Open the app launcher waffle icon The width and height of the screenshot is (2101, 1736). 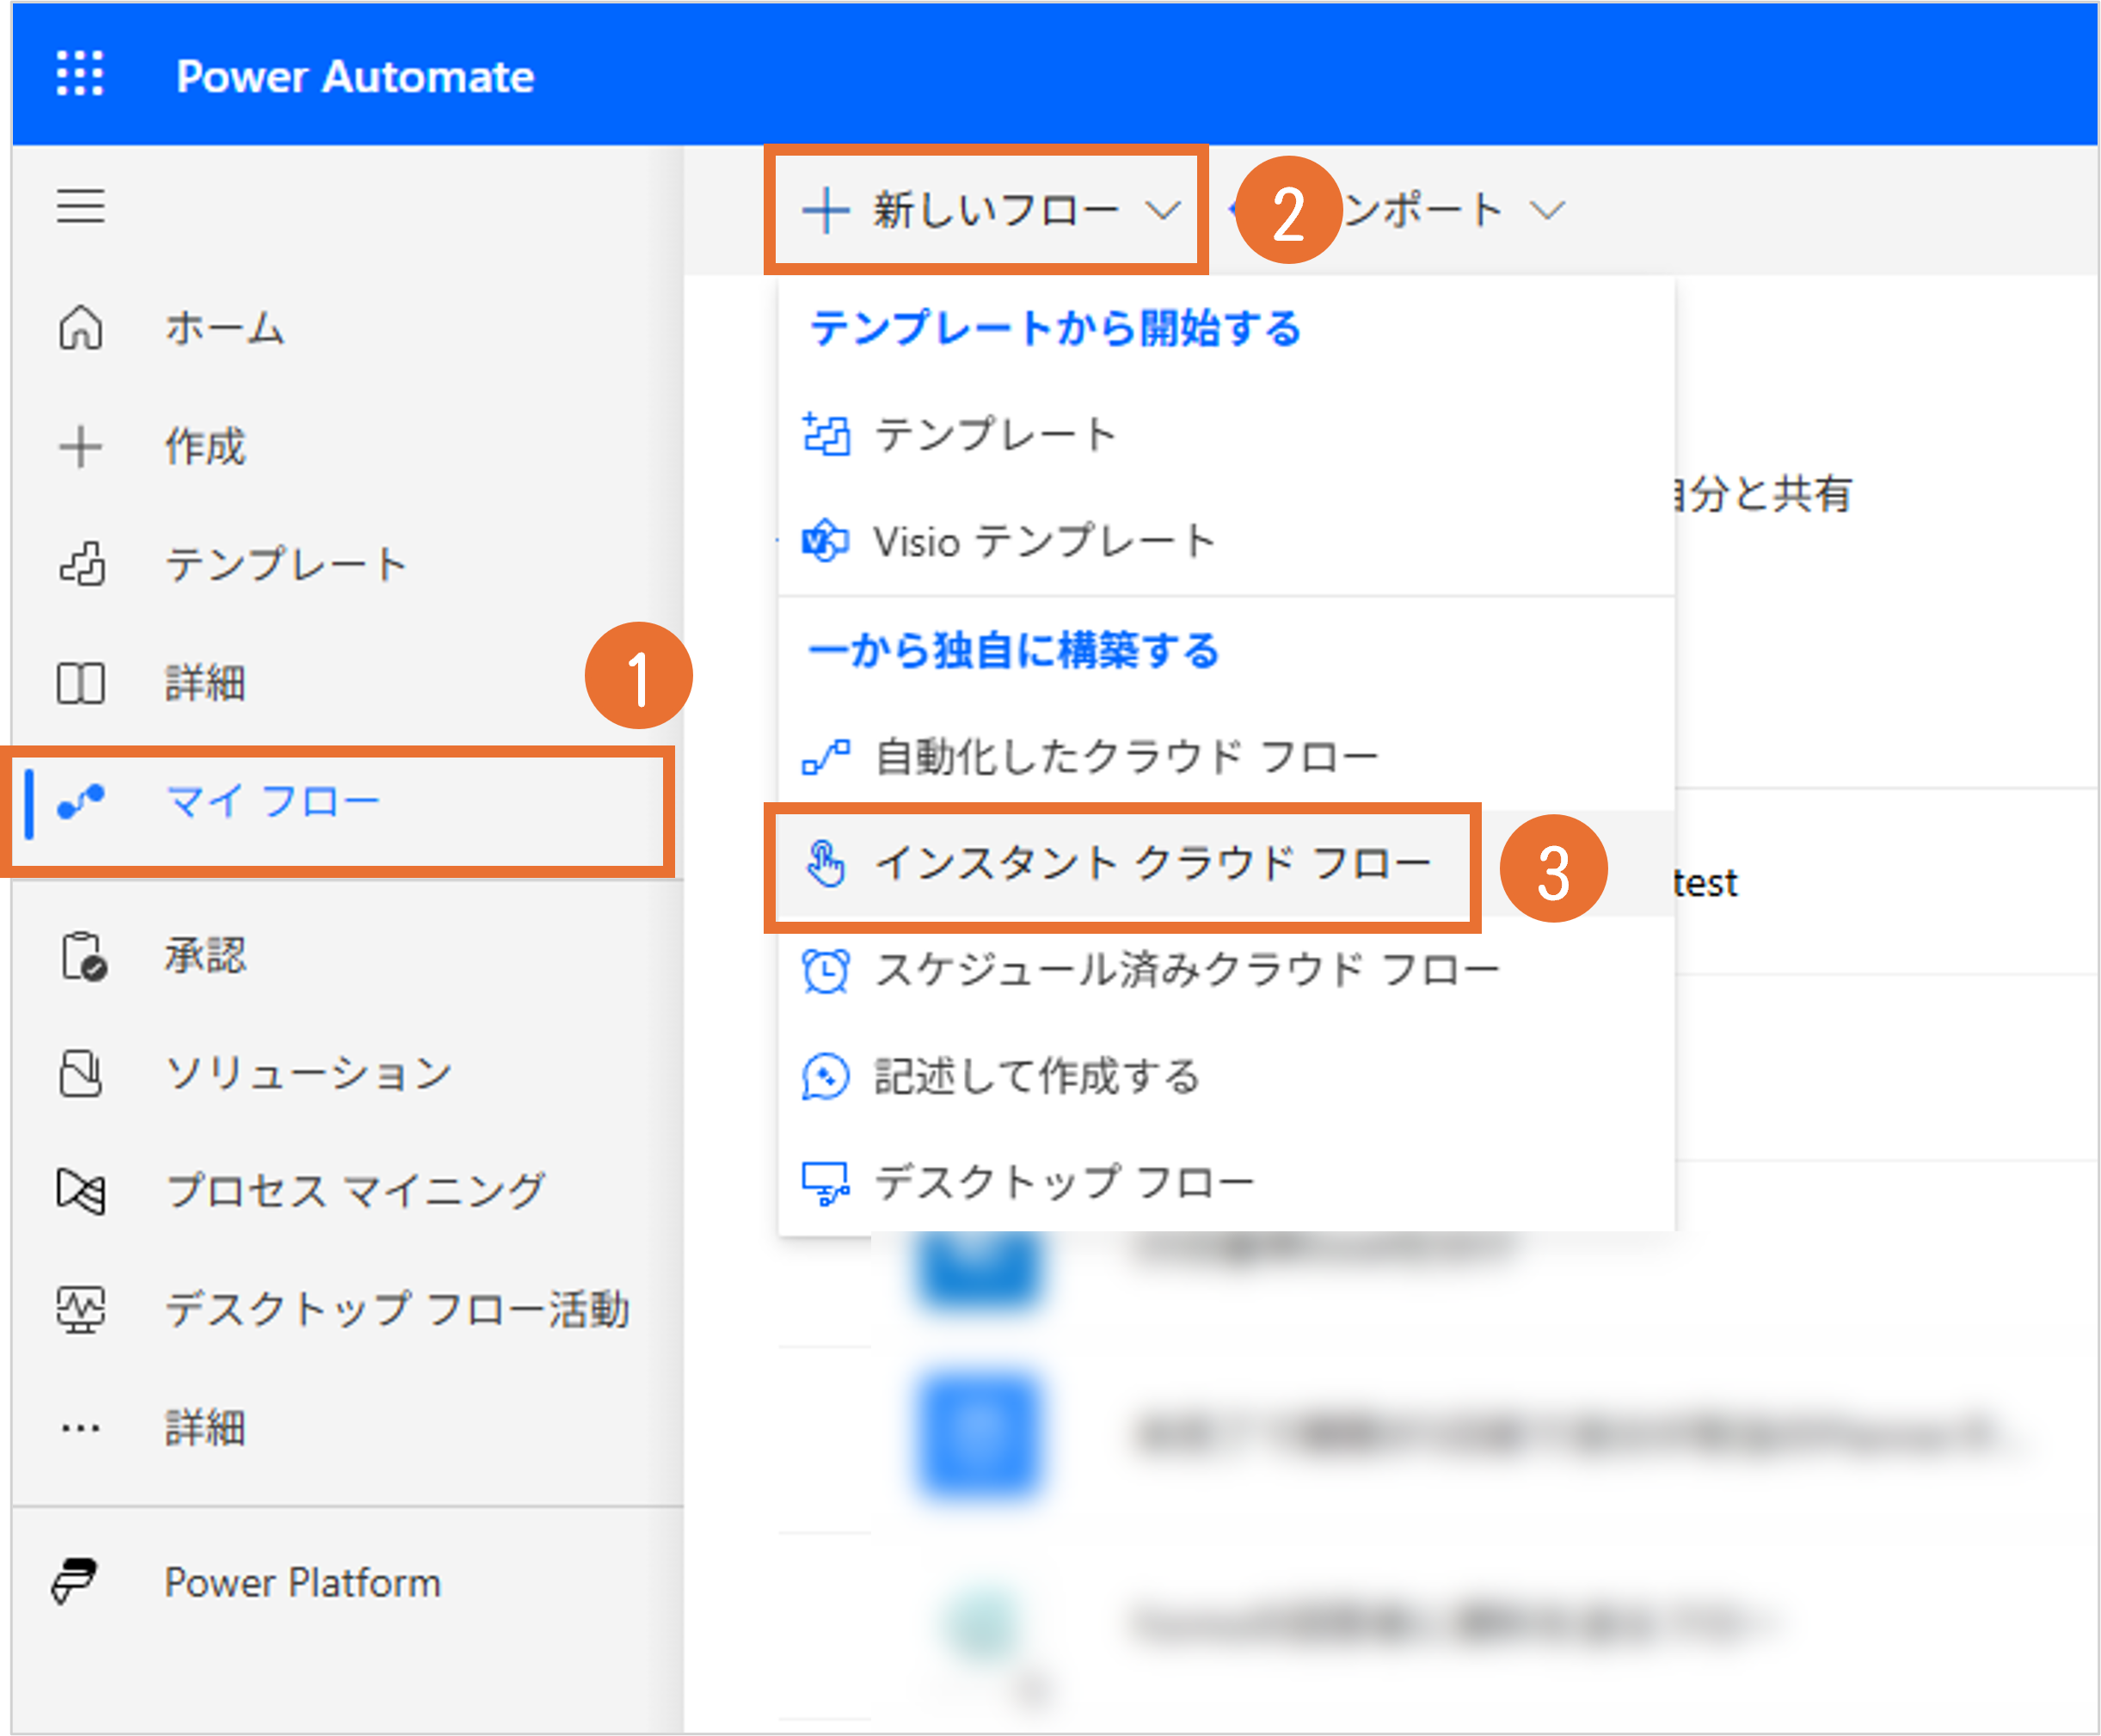point(80,74)
